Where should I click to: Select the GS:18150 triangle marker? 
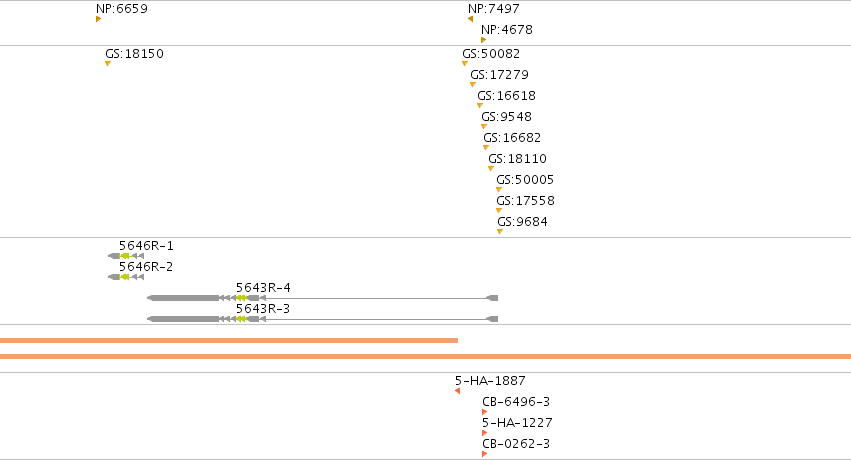pos(108,63)
